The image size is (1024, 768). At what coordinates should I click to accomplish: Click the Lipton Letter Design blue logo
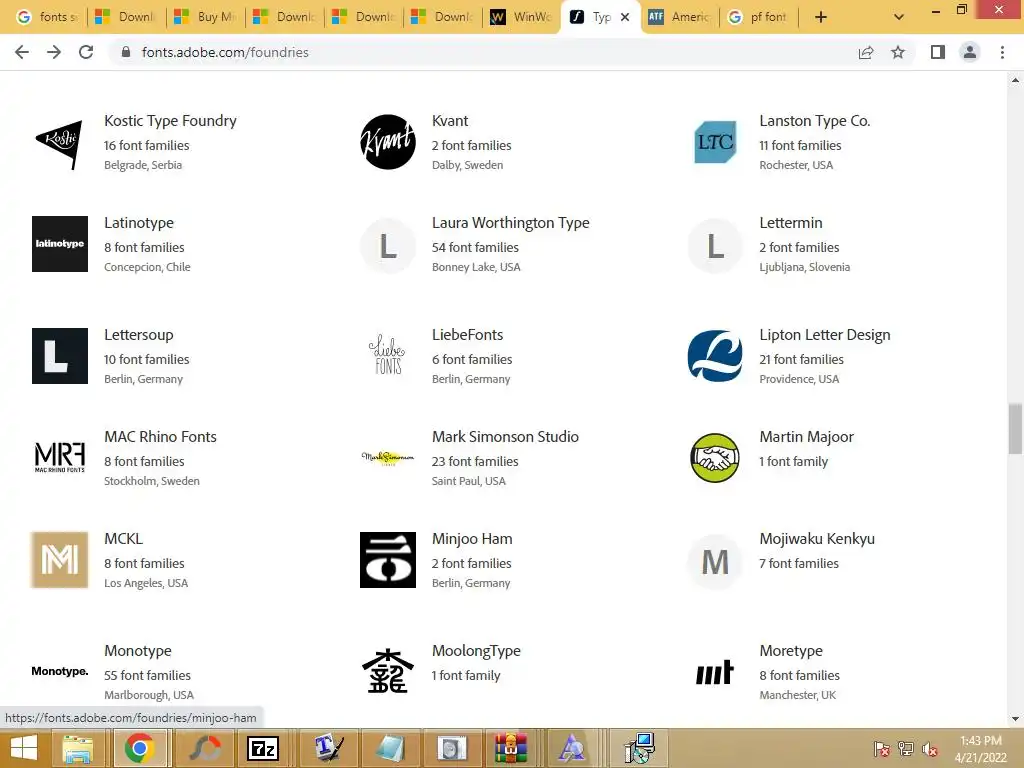coord(715,356)
